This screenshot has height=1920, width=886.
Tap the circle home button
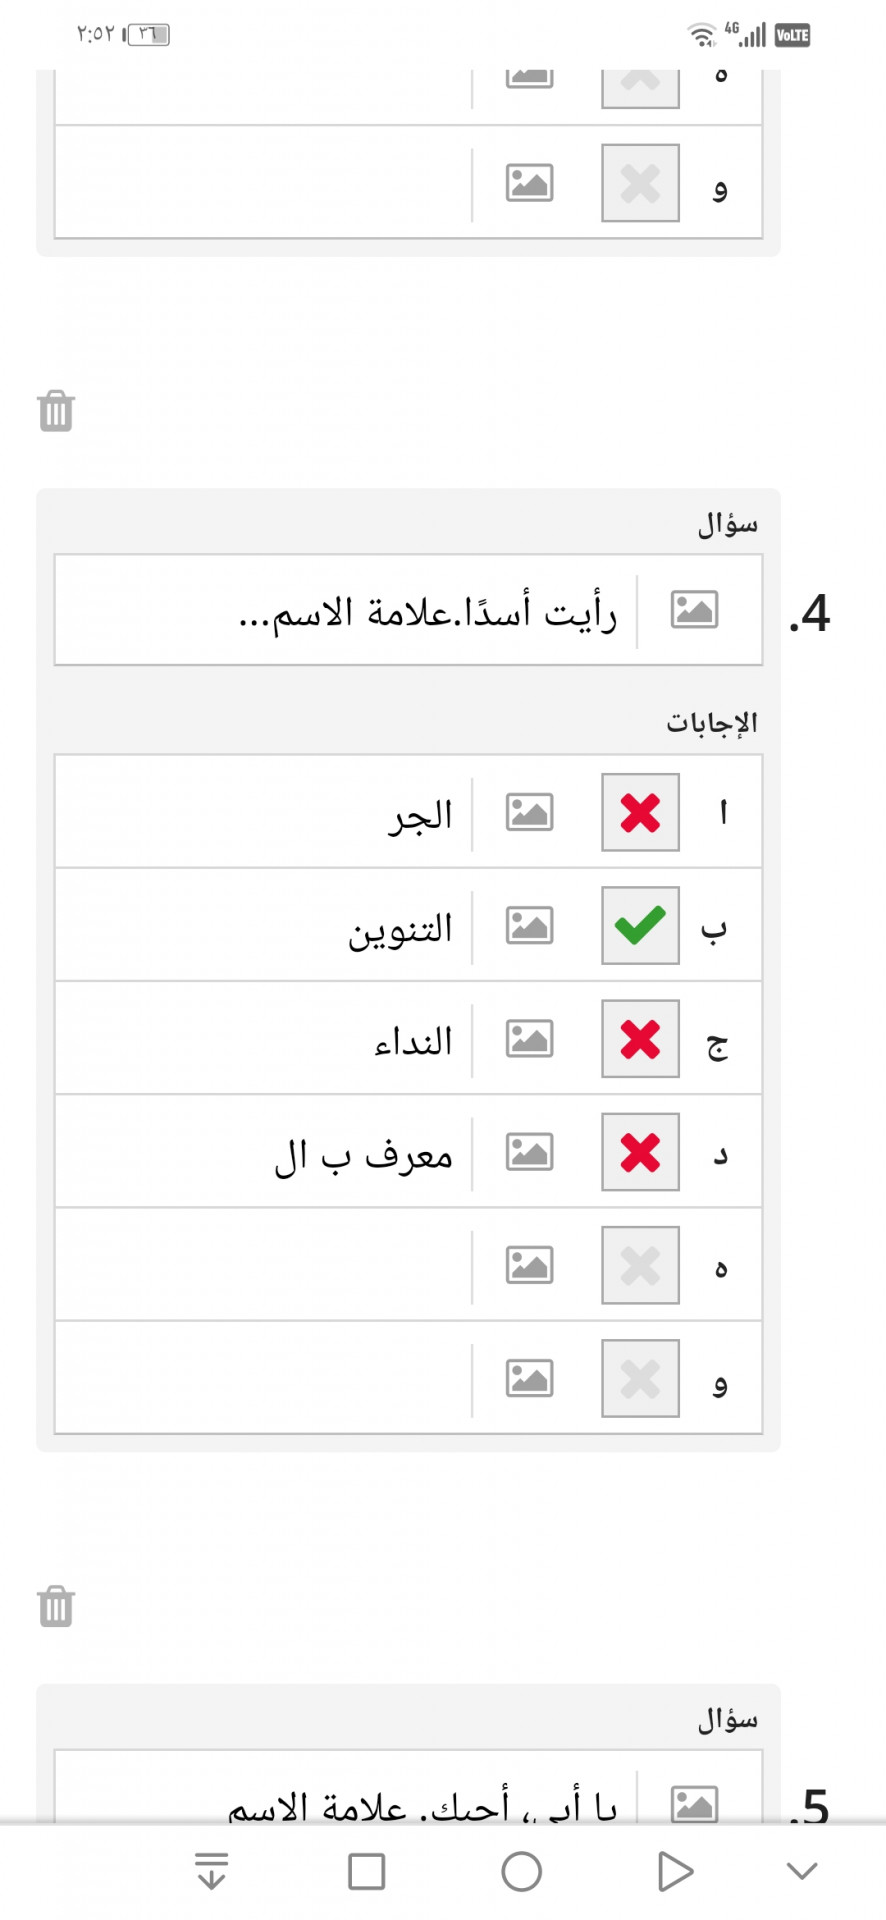point(521,1871)
